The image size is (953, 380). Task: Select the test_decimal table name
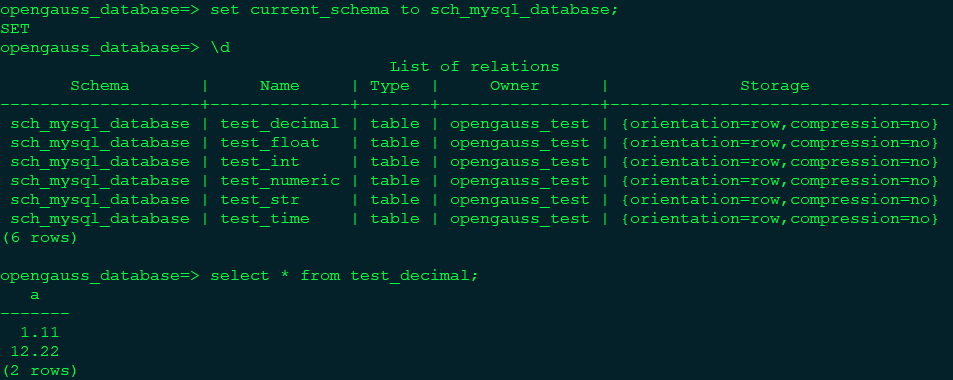tap(280, 124)
